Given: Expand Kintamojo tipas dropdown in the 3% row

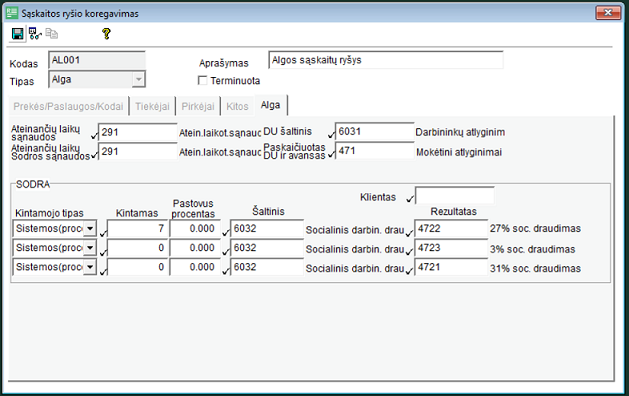Looking at the screenshot, I should tap(90, 248).
